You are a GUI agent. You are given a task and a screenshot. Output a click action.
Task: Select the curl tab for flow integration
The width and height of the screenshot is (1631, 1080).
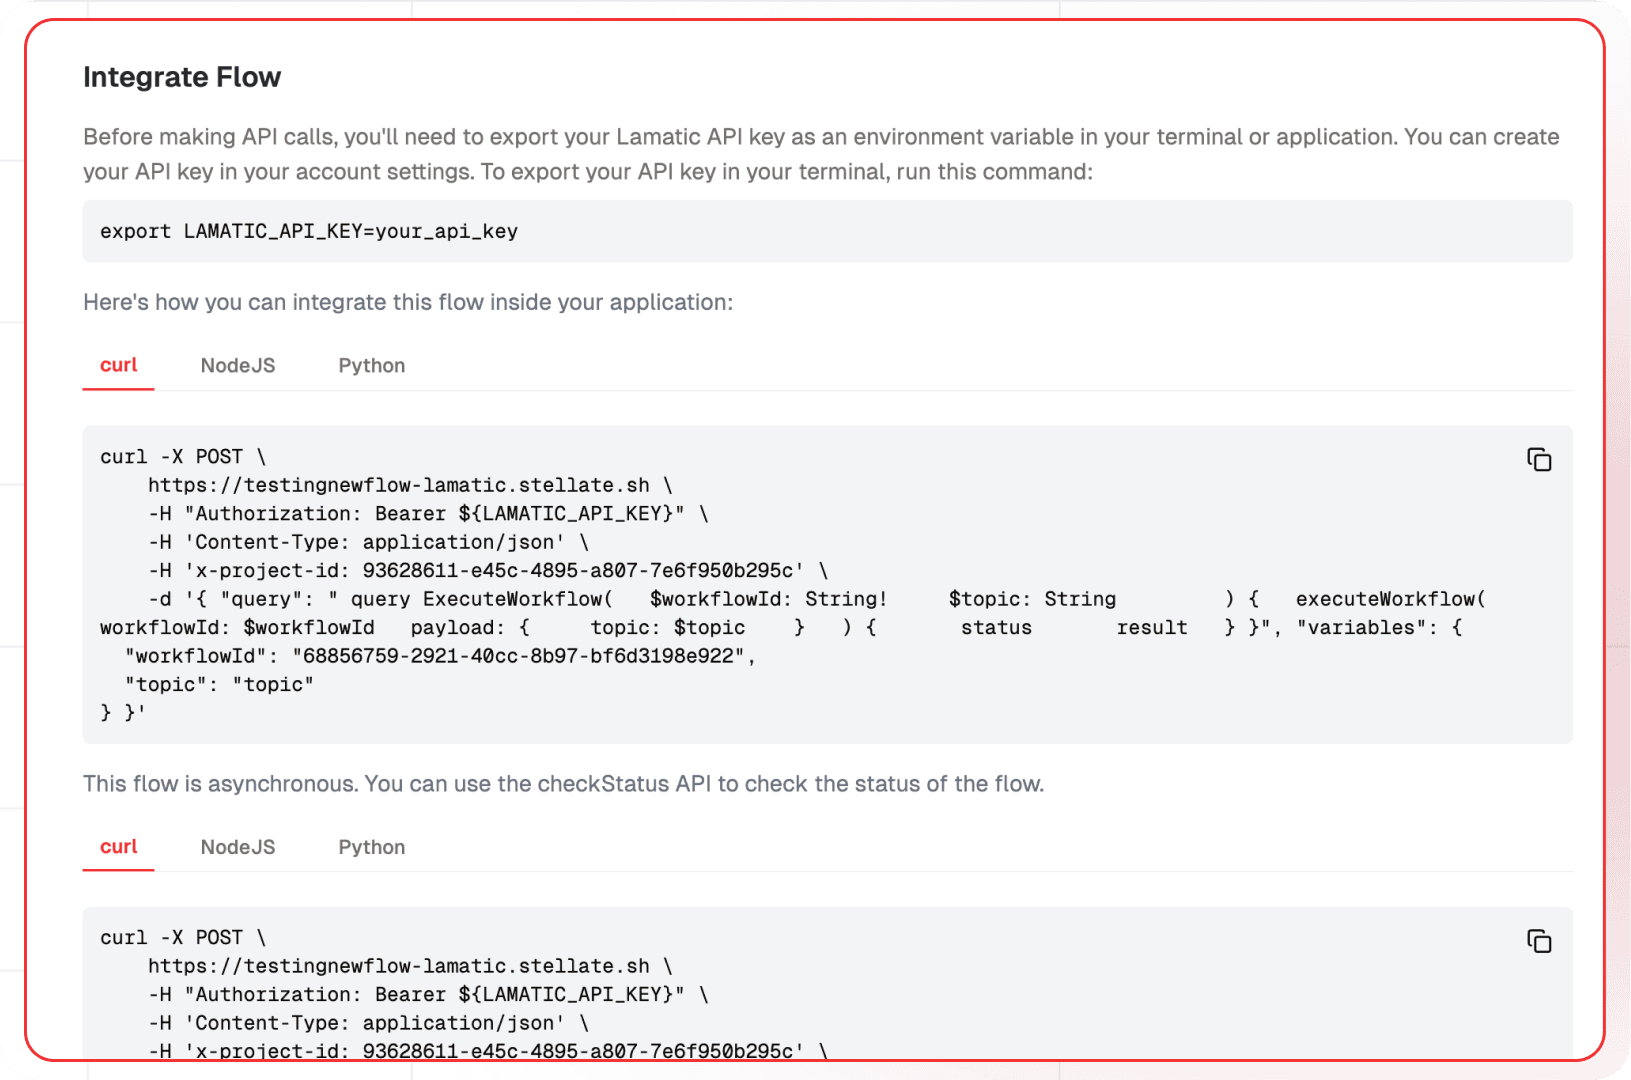click(118, 366)
